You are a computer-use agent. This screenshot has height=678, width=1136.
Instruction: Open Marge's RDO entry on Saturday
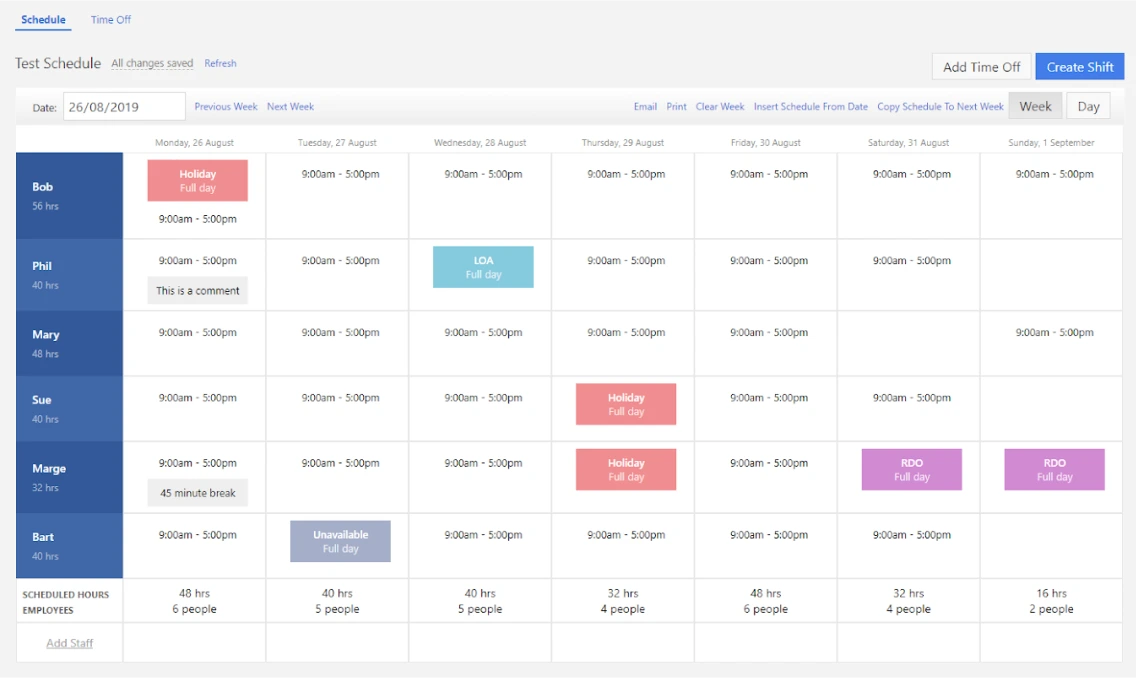point(911,469)
